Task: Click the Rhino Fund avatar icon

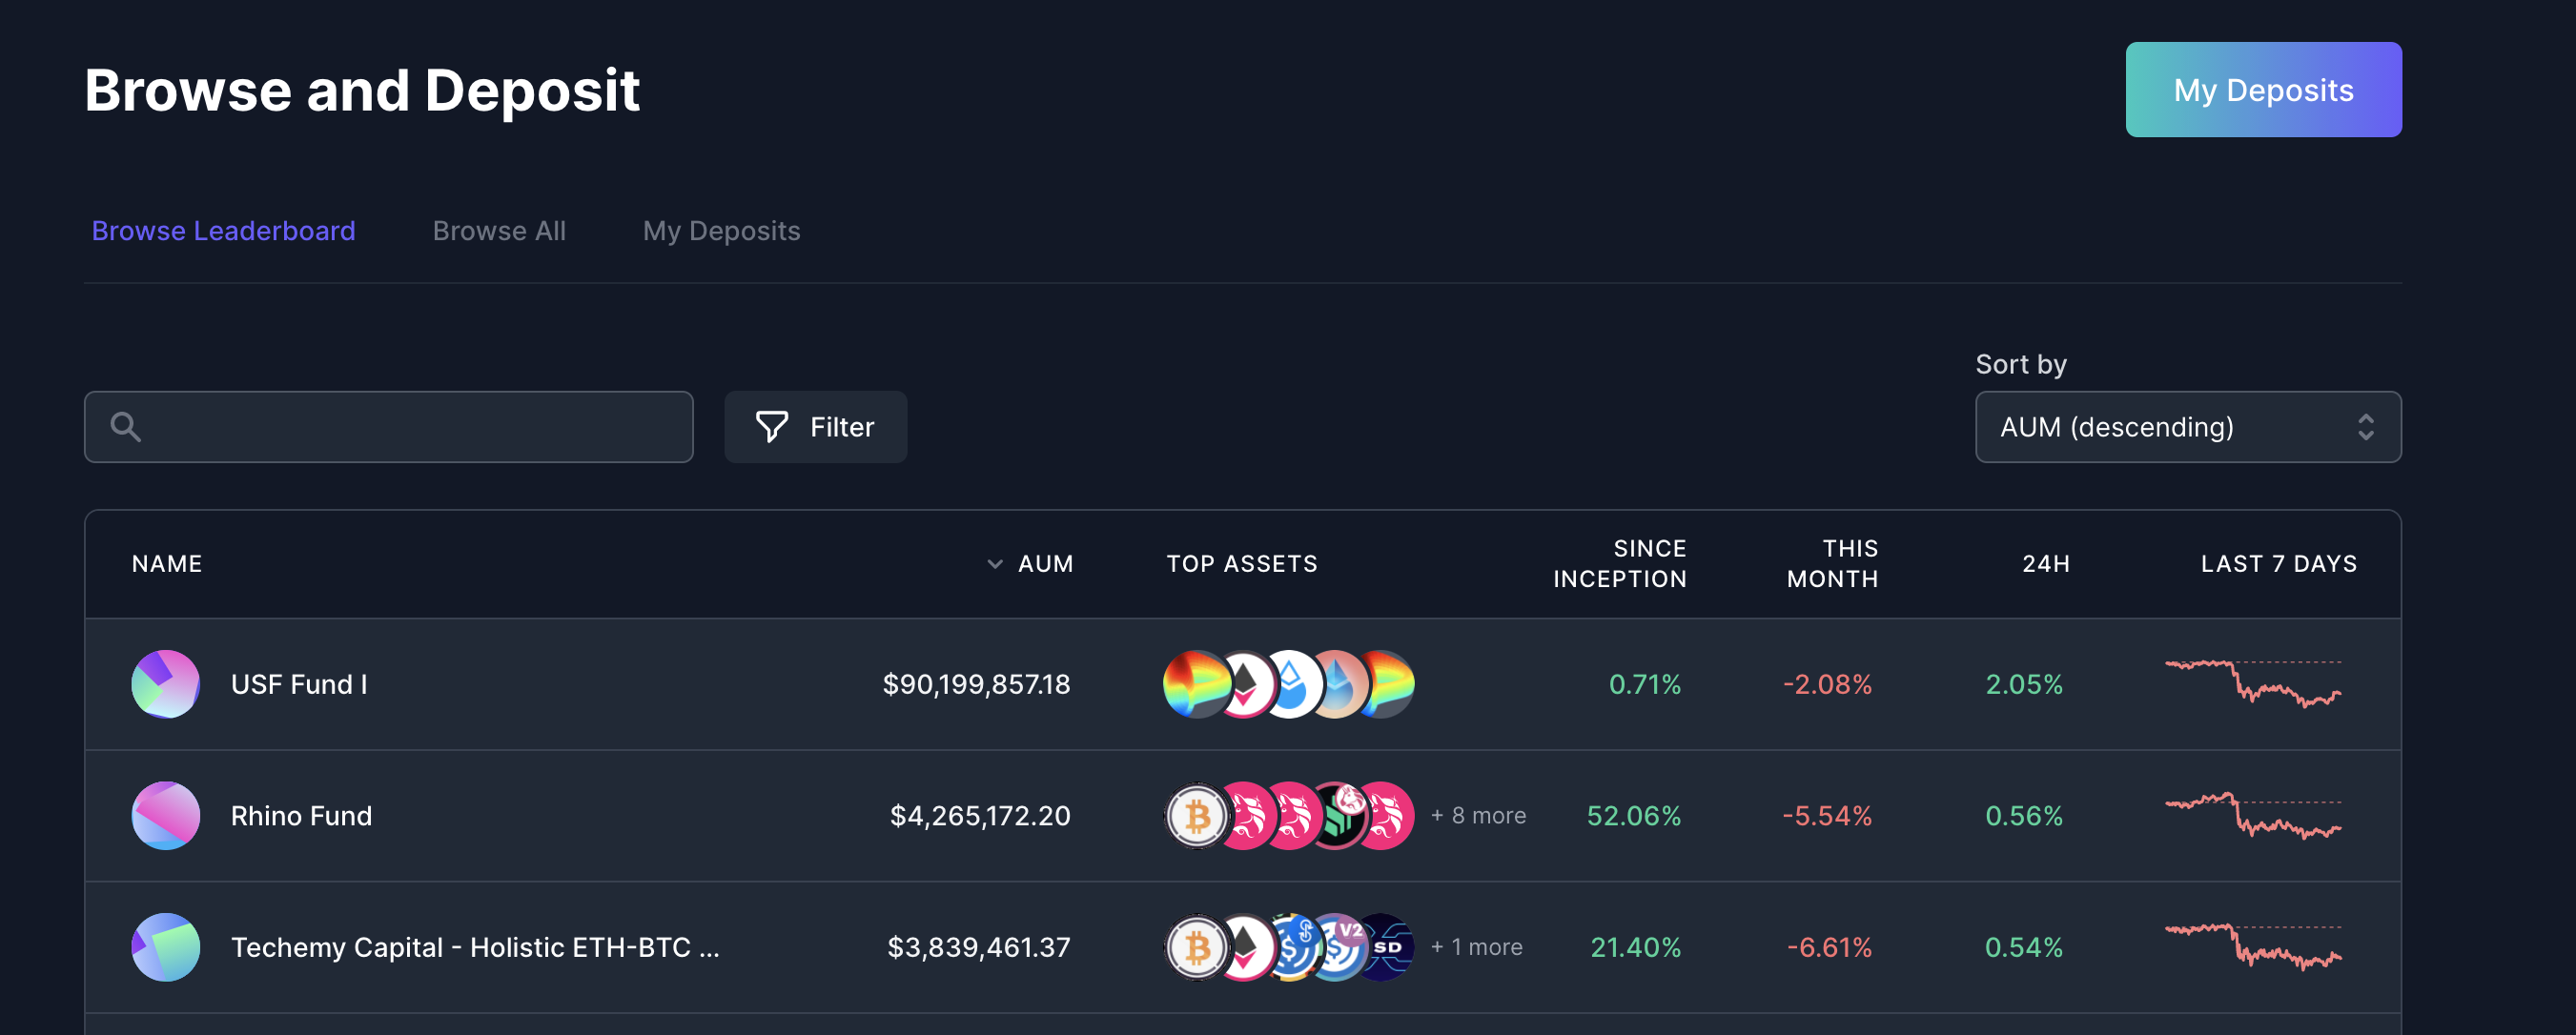Action: pyautogui.click(x=165, y=815)
